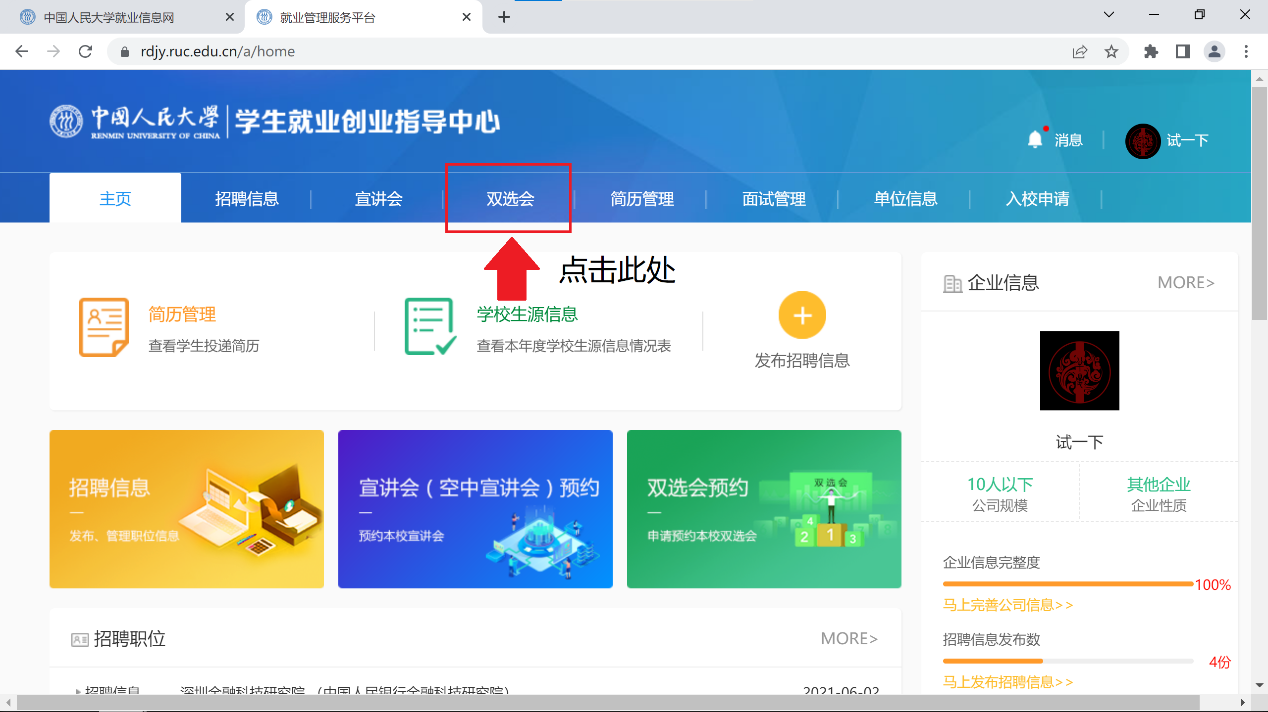Click the address bar URL field
The image size is (1268, 712).
[x=600, y=51]
